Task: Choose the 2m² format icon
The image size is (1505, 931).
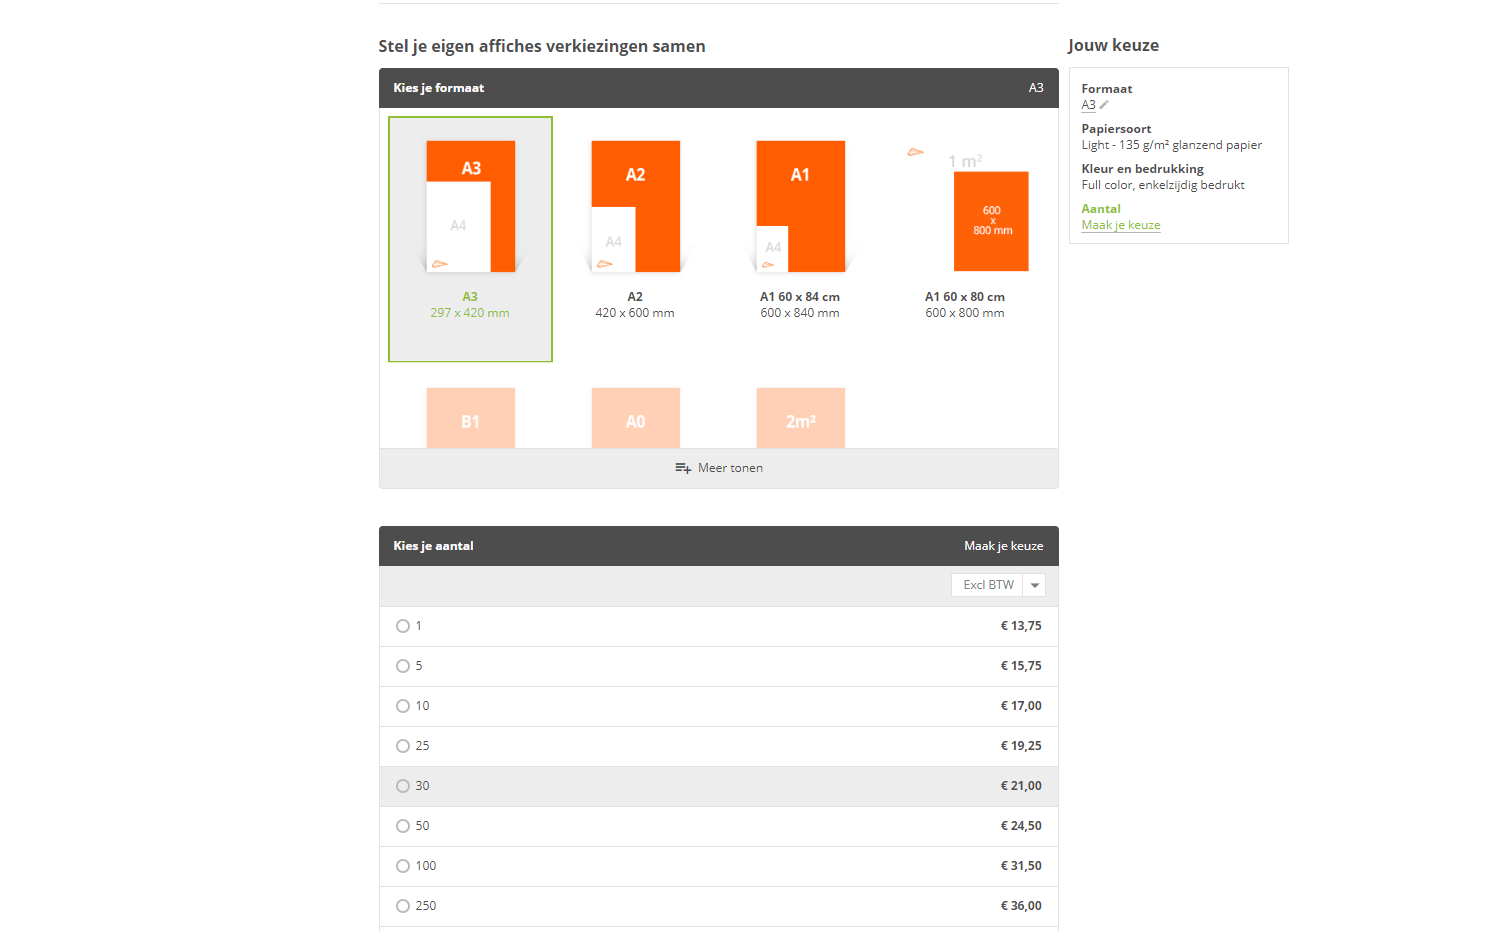Action: coord(800,418)
